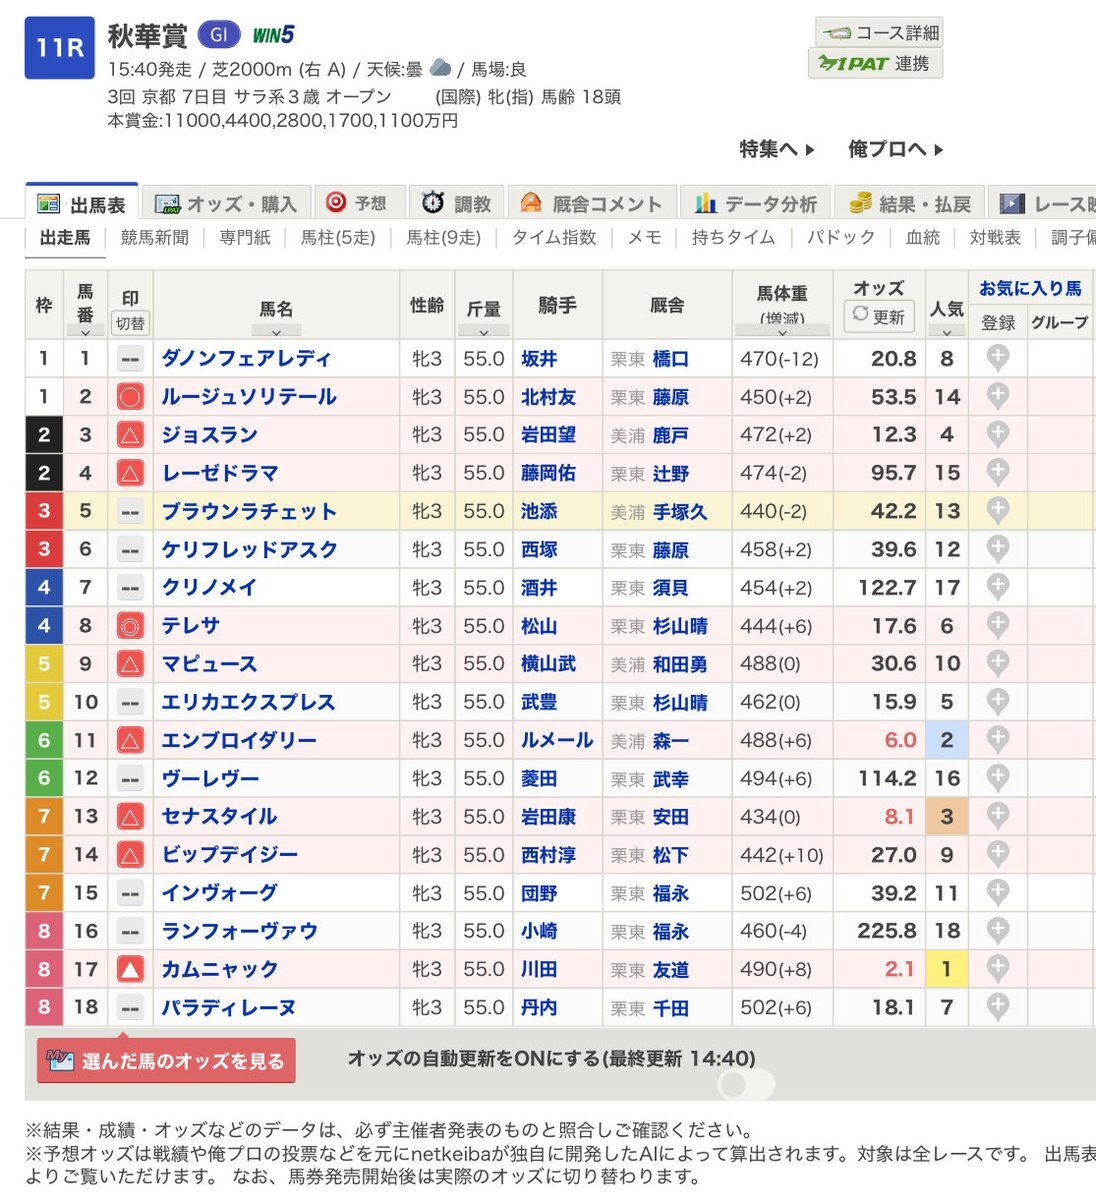Click IPAT連携 button
Viewport: 1096px width, 1200px height.
pyautogui.click(x=875, y=63)
